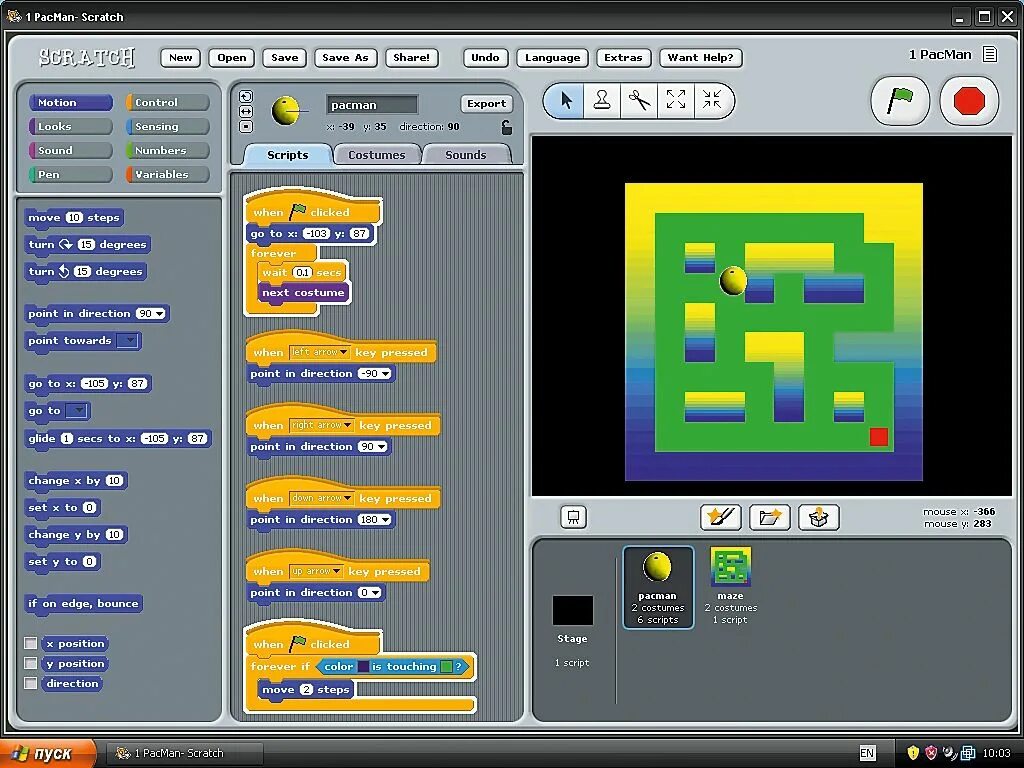
Task: Switch to the Costumes tab
Action: pyautogui.click(x=376, y=155)
